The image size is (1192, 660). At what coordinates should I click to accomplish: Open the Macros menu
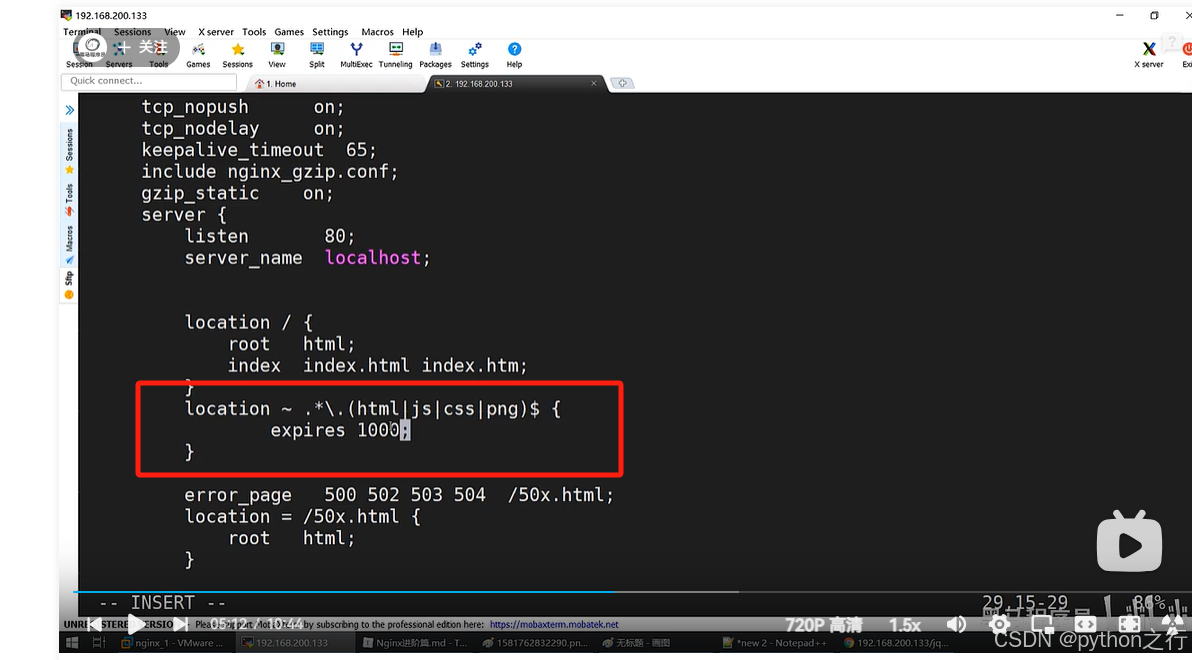[377, 32]
